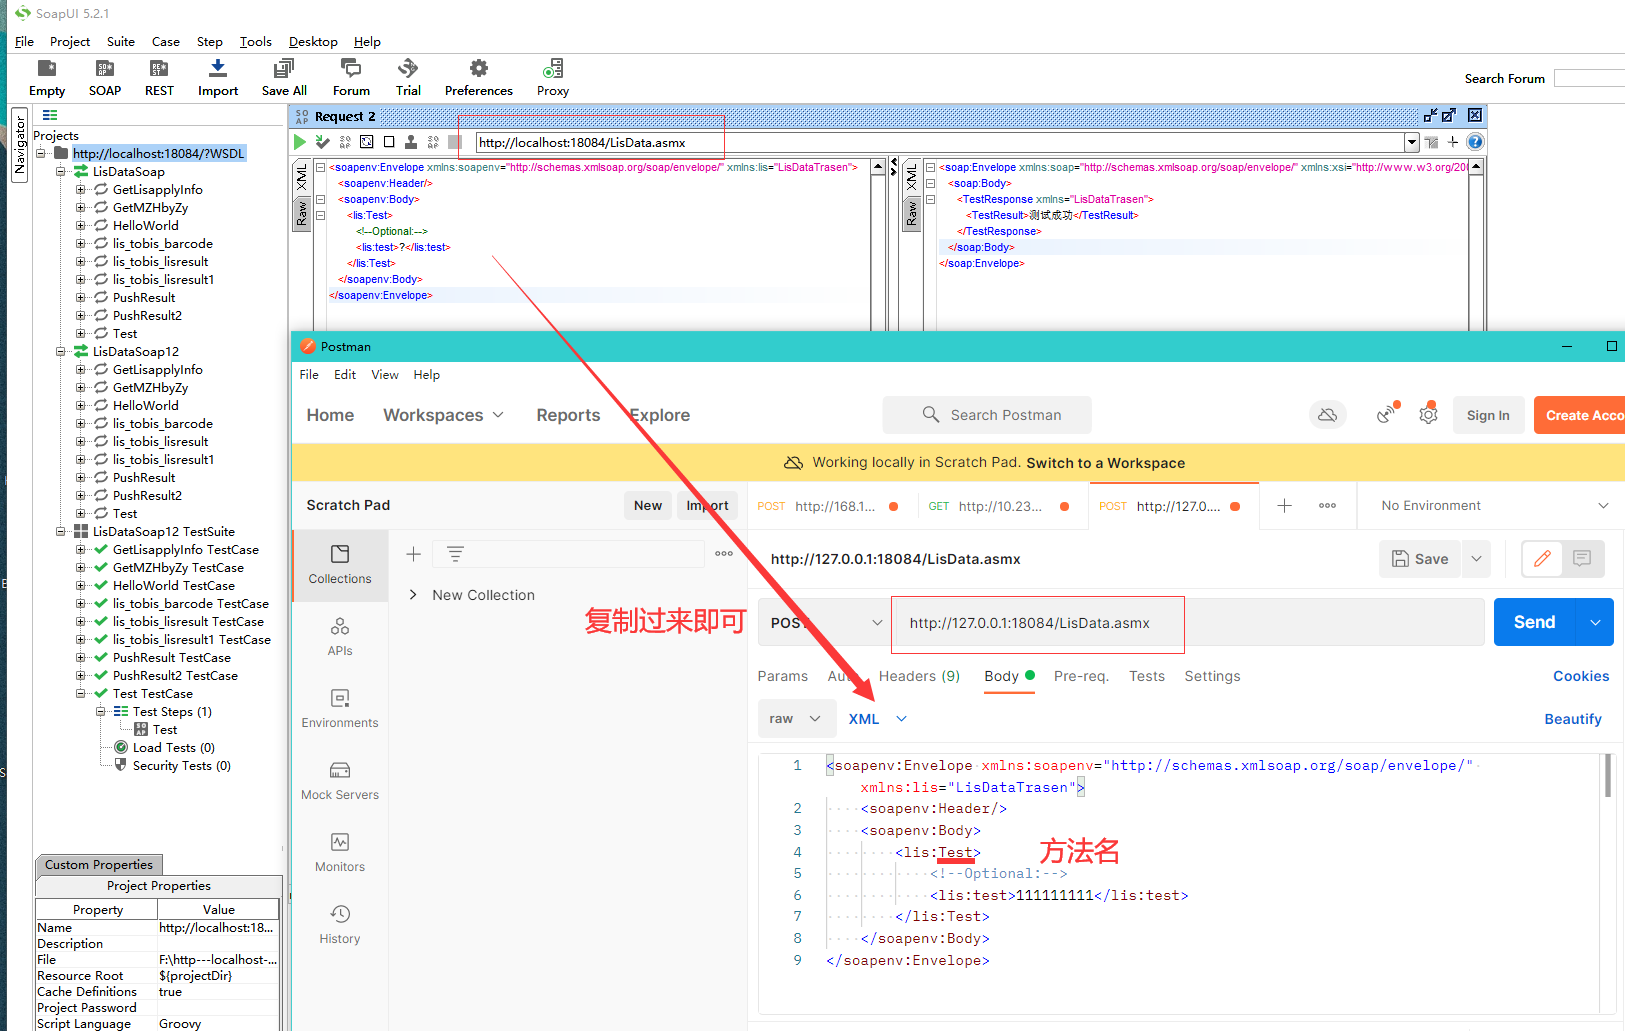Click add assertion checkmark icon in Request 2

pos(322,142)
